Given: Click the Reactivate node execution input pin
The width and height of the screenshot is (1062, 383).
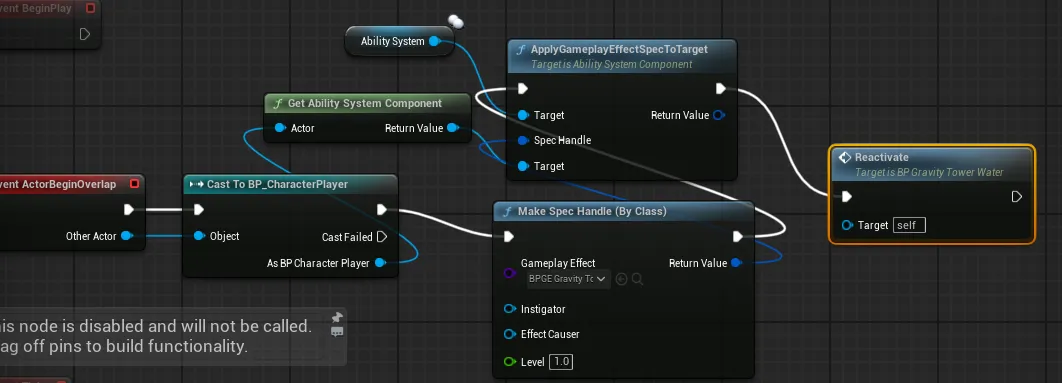Looking at the screenshot, I should [846, 197].
